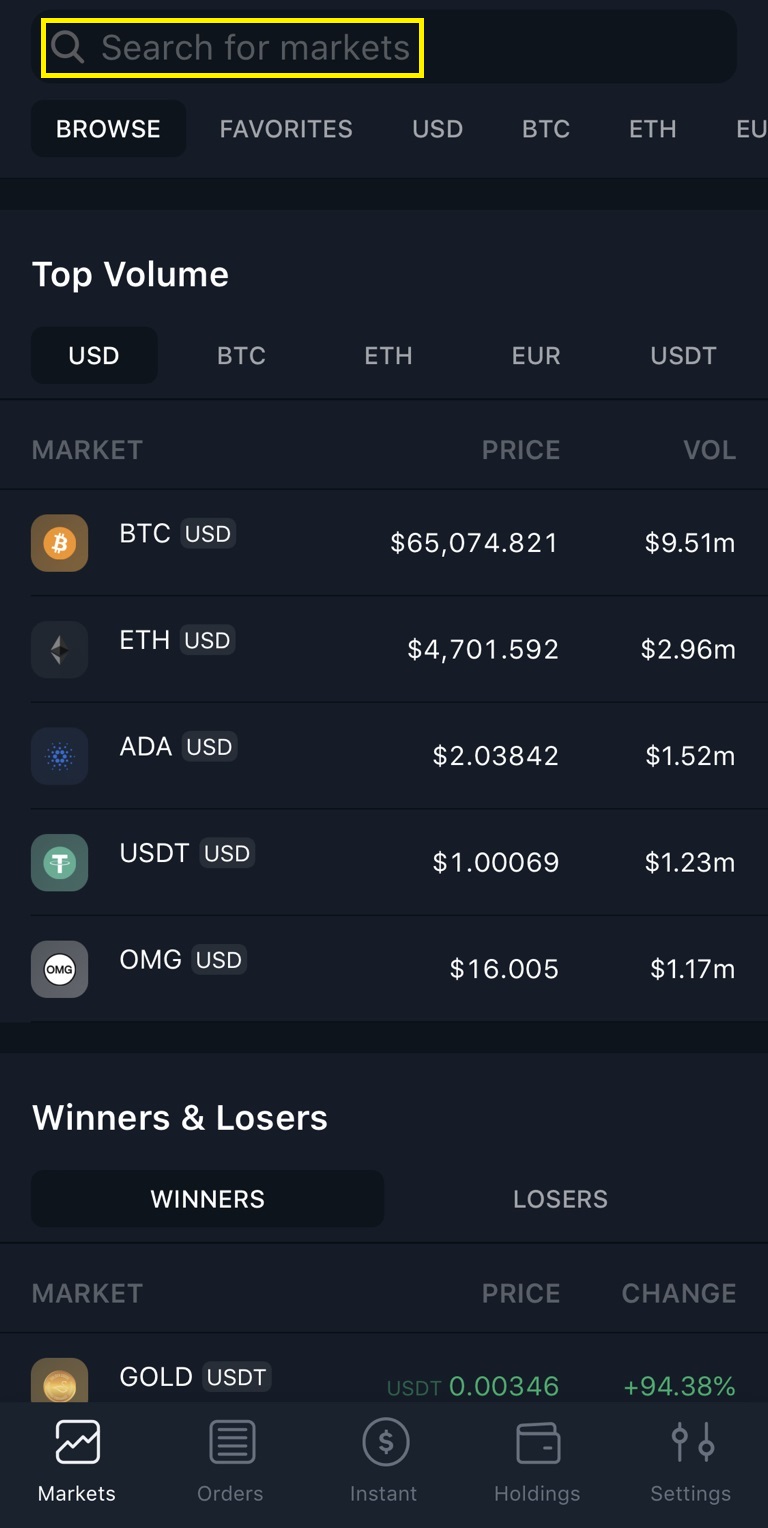Open BTC USD price $65,074.821
Viewport: 768px width, 1528px height.
coord(474,543)
